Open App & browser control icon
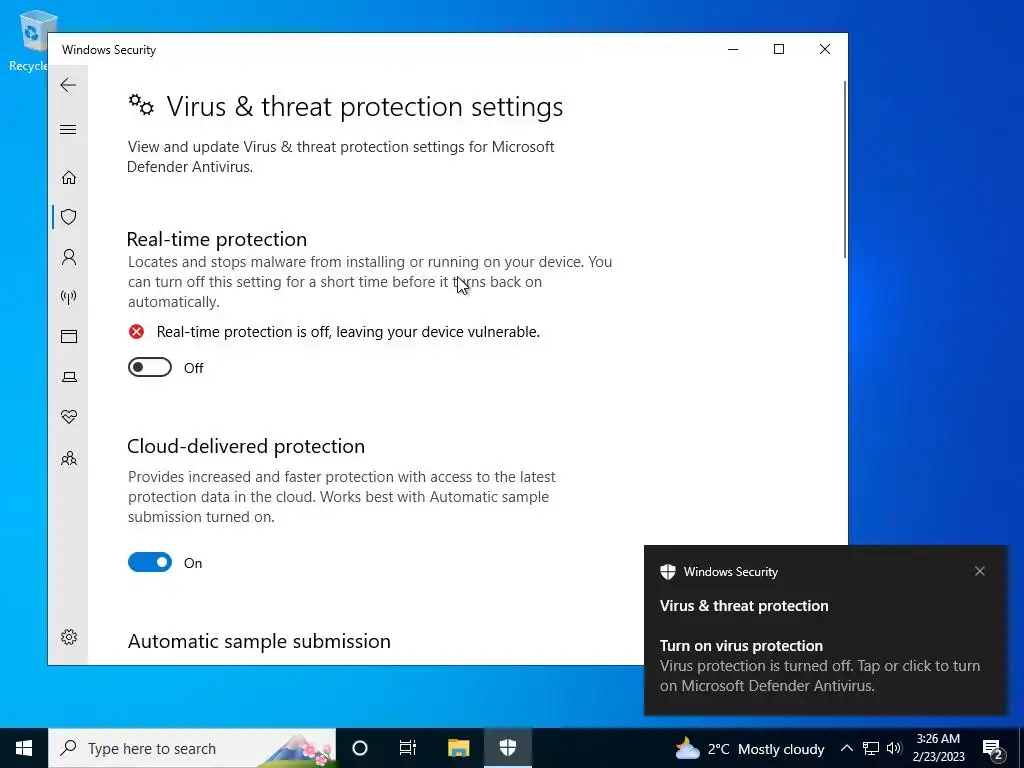 [x=69, y=336]
